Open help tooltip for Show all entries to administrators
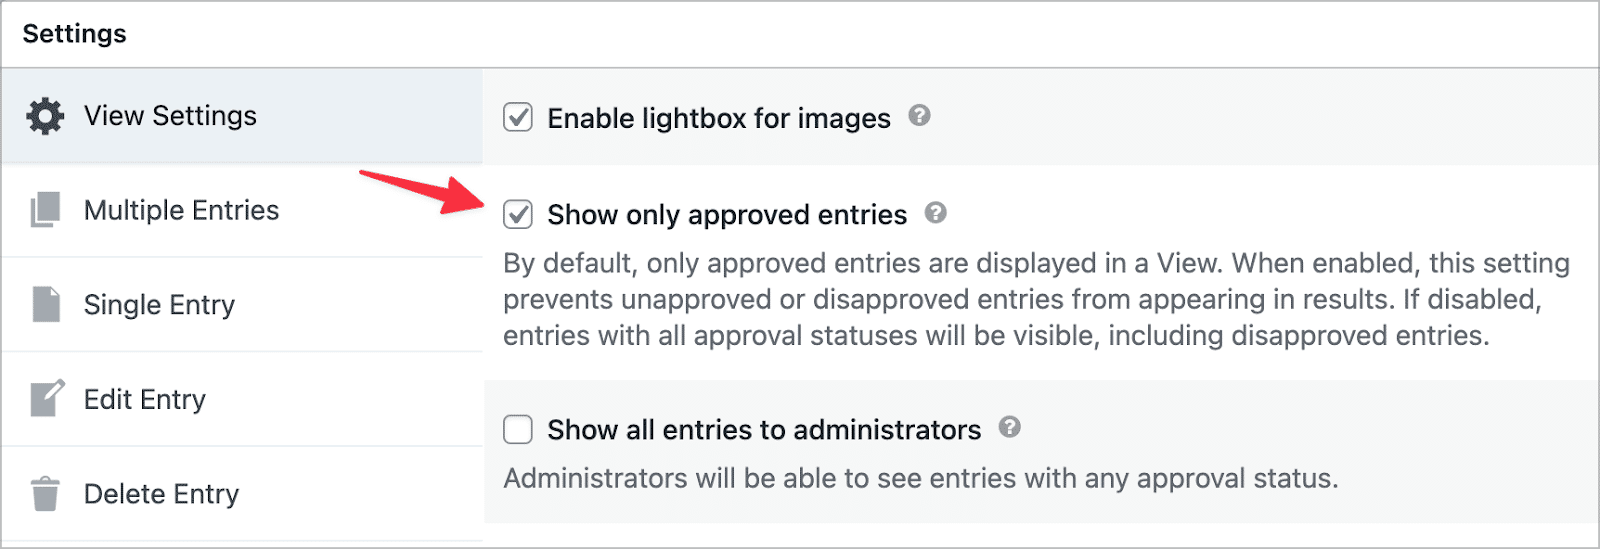Viewport: 1600px width, 549px height. tap(1010, 428)
